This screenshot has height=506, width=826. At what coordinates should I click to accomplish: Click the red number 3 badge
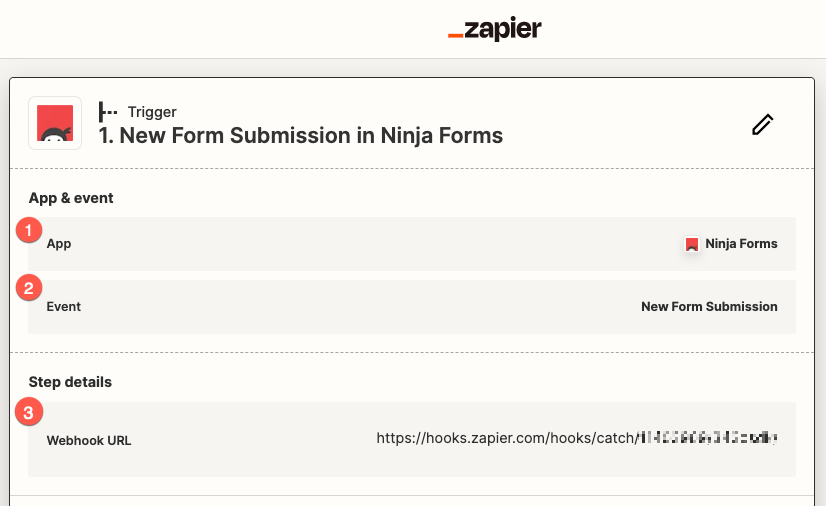tap(30, 411)
